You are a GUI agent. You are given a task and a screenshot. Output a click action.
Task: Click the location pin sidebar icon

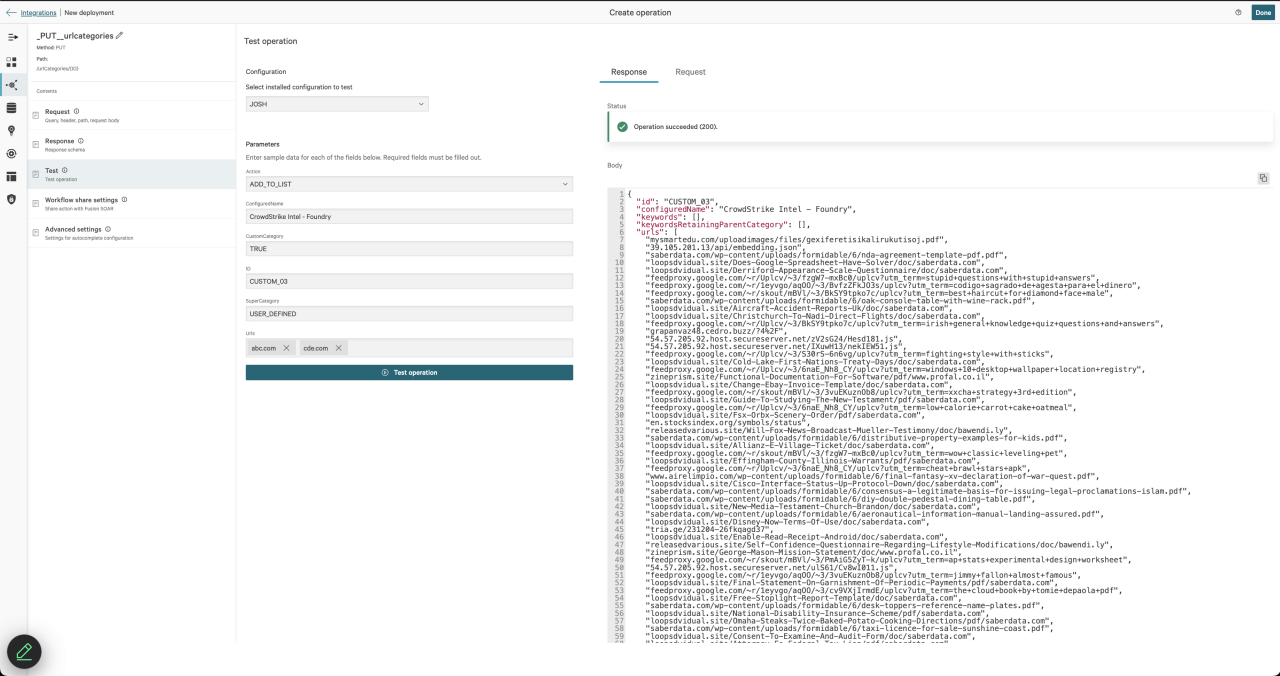12,131
